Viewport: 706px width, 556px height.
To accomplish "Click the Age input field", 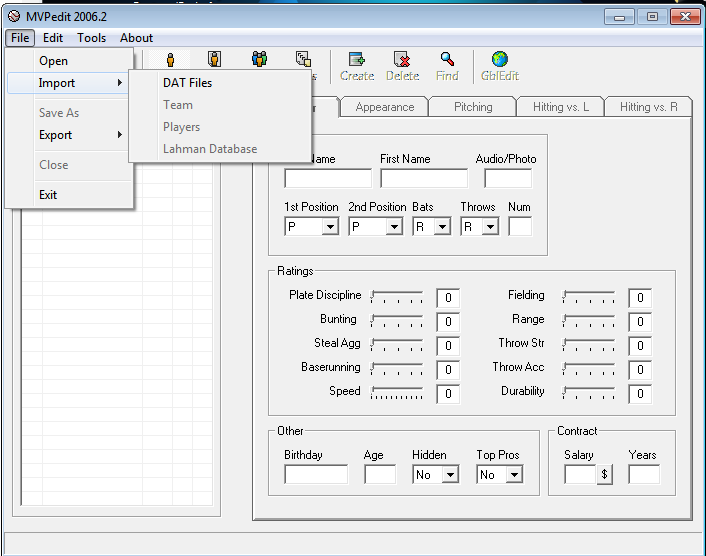I will tap(380, 475).
